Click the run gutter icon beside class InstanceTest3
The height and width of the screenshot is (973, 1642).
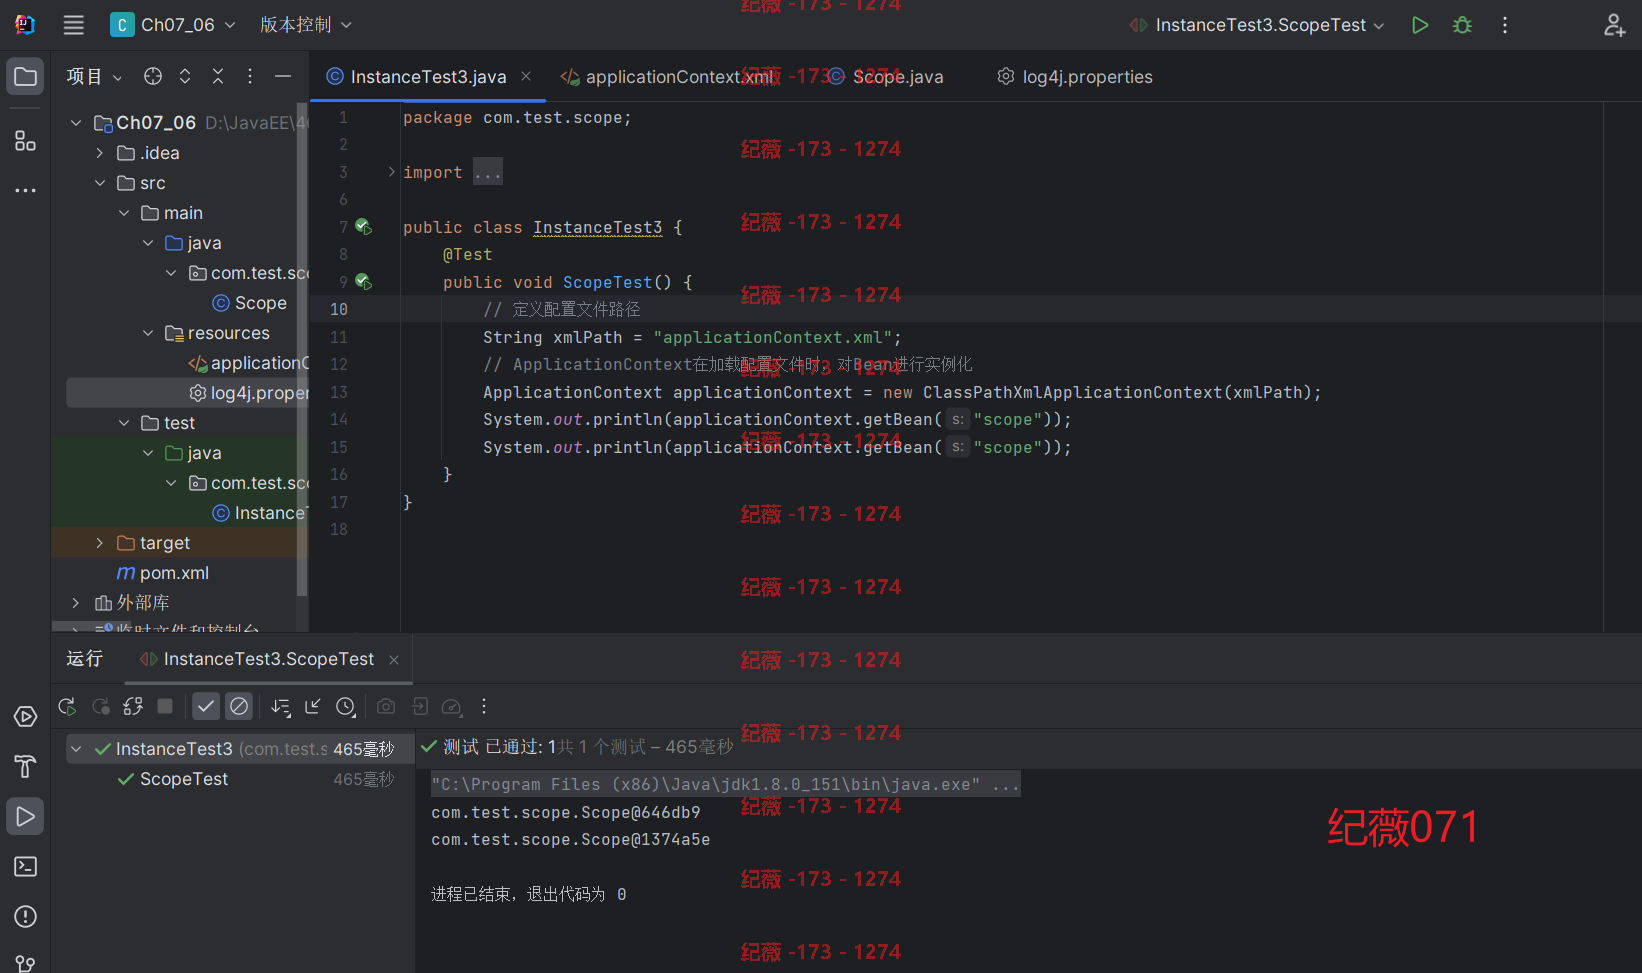pyautogui.click(x=364, y=227)
